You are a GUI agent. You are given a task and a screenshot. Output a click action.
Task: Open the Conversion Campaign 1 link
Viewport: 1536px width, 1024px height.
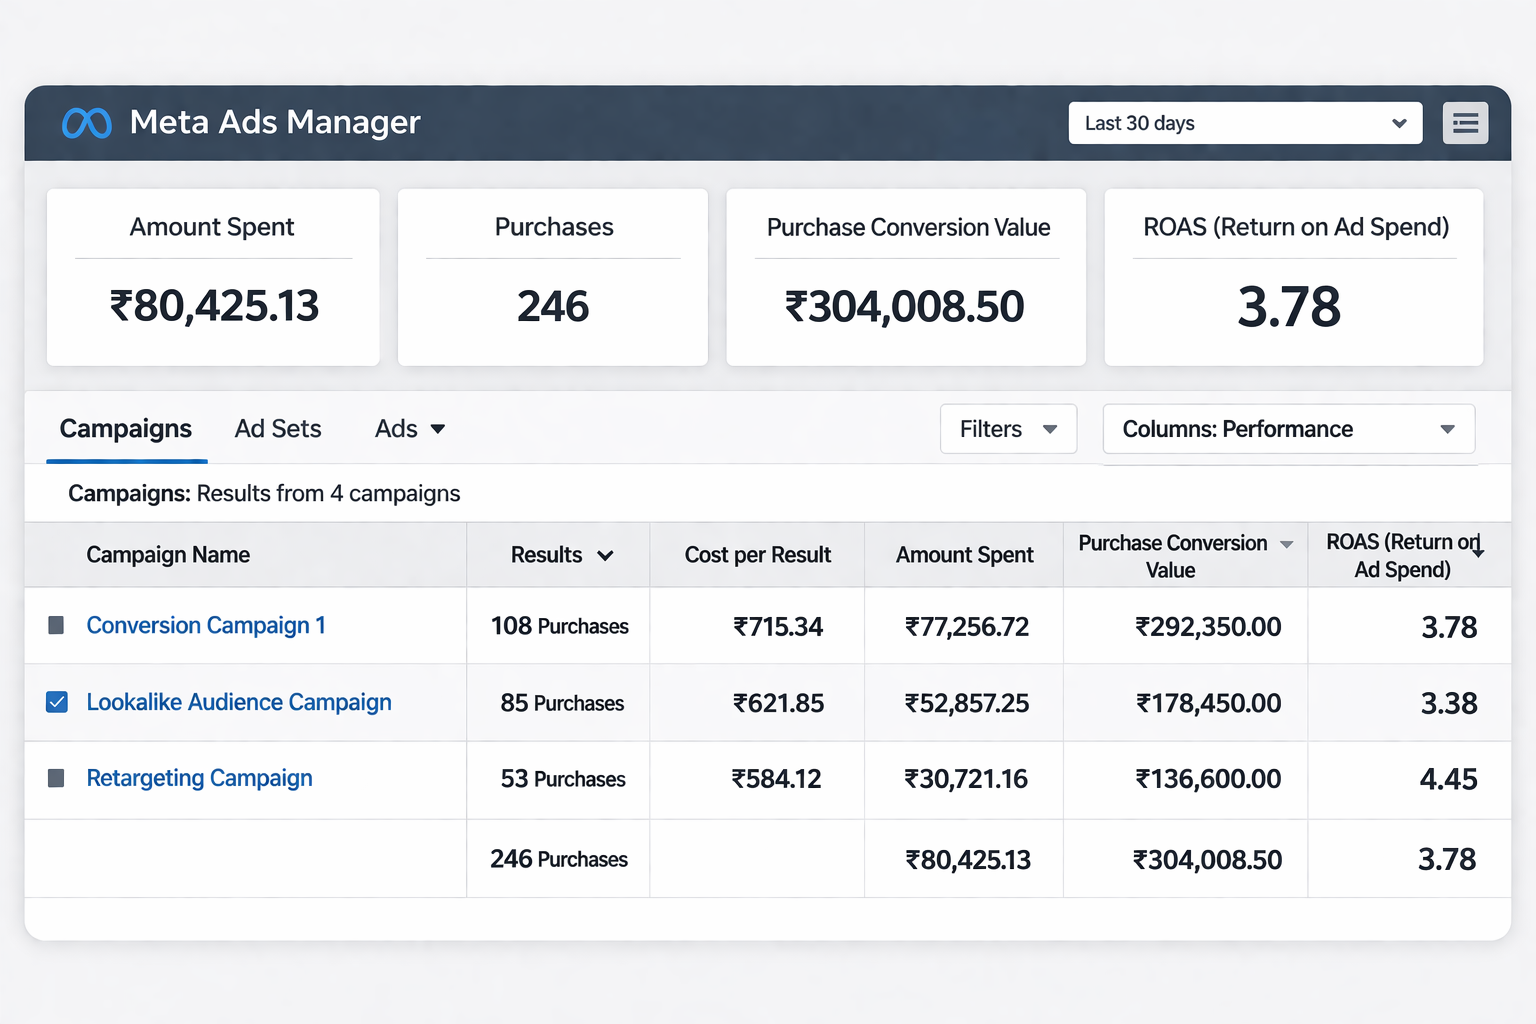tap(206, 626)
